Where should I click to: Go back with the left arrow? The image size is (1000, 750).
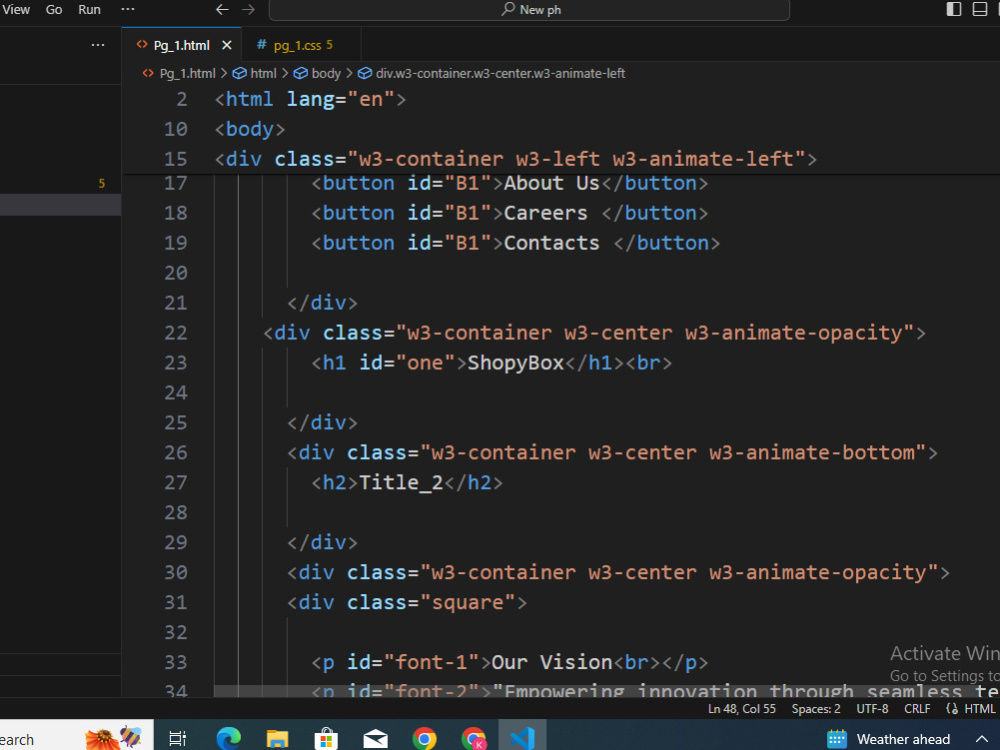pyautogui.click(x=222, y=10)
